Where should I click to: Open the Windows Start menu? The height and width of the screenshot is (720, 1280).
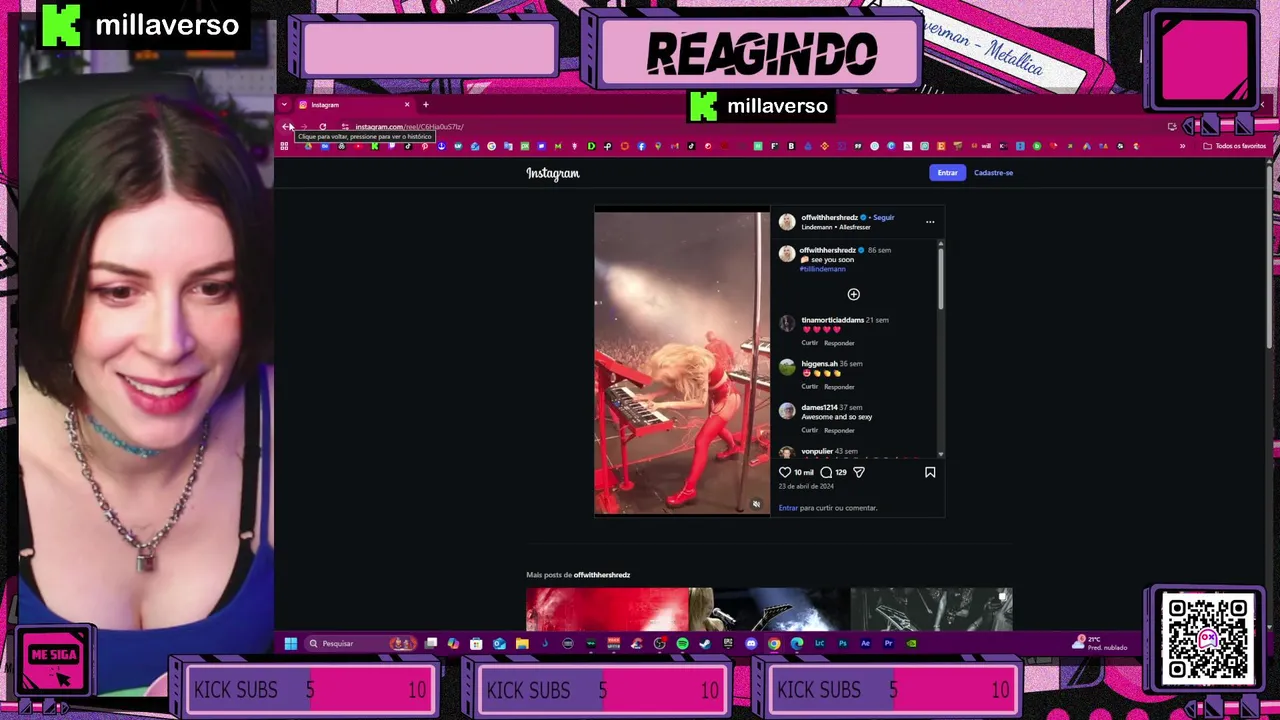(x=290, y=644)
